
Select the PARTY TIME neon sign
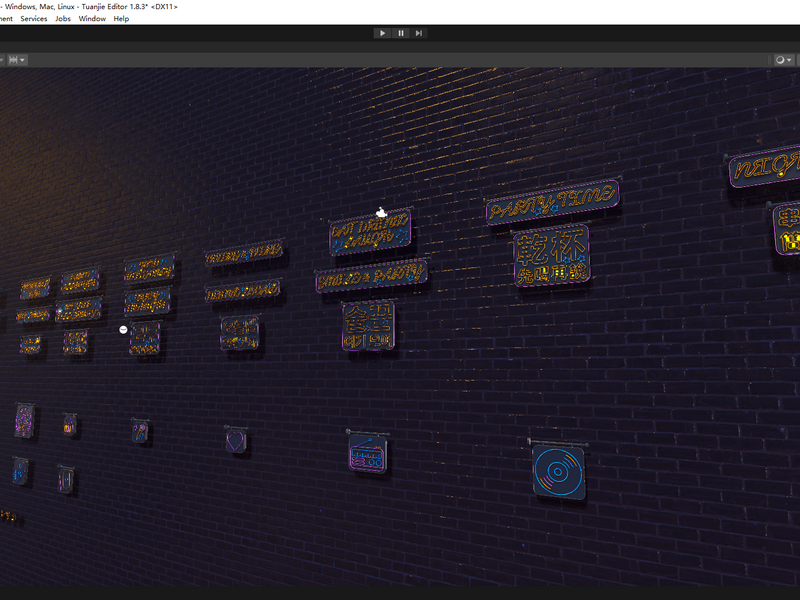tap(553, 202)
